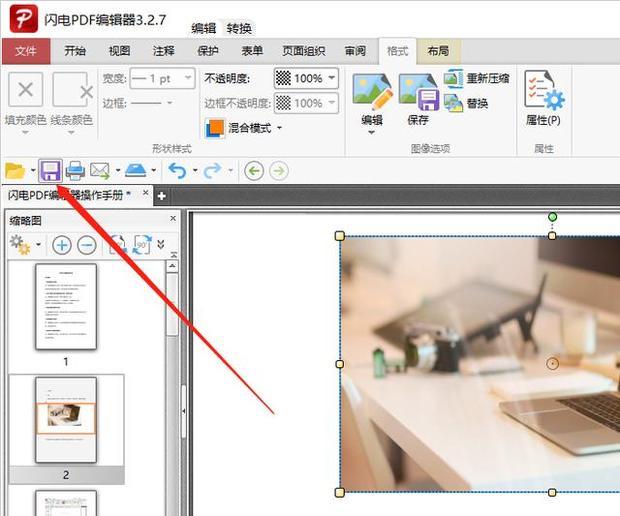Redo the last undone action

[213, 171]
